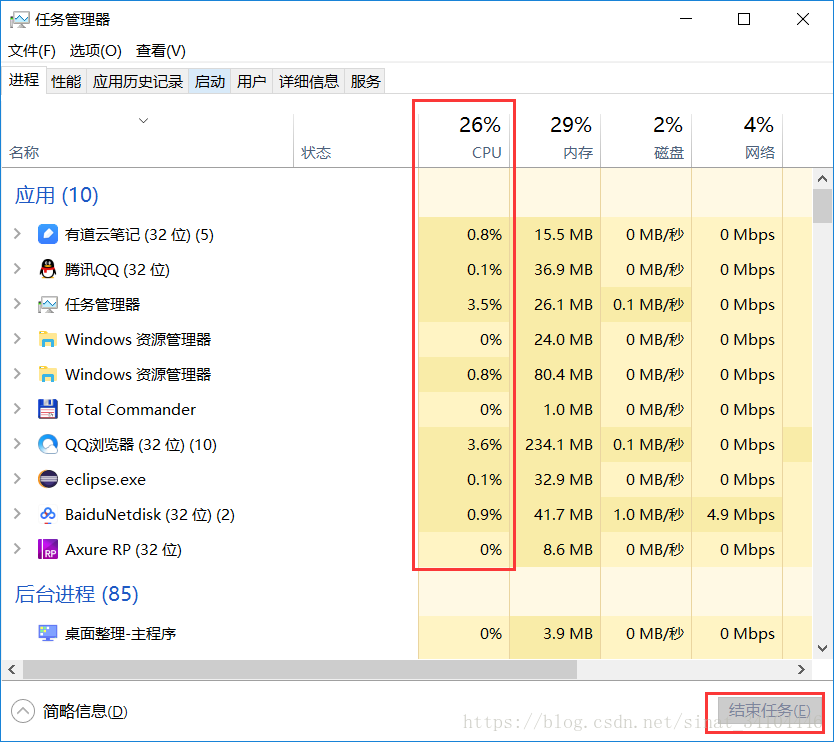Select the eclipse.exe row name
Image resolution: width=834 pixels, height=742 pixels.
(x=105, y=479)
